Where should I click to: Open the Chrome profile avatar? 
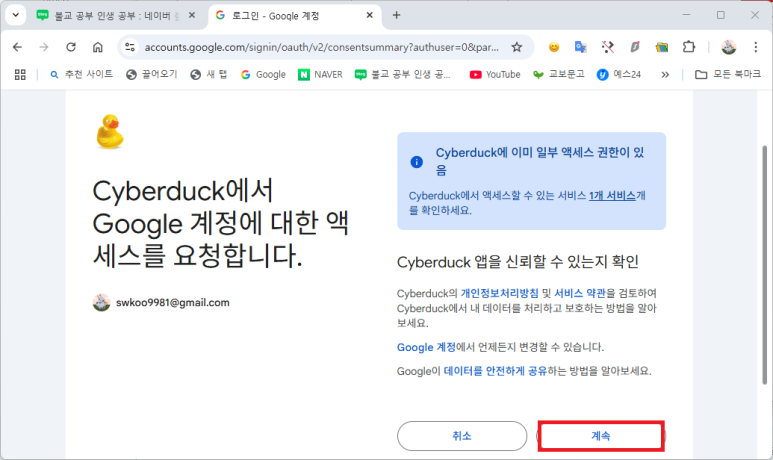[x=729, y=47]
